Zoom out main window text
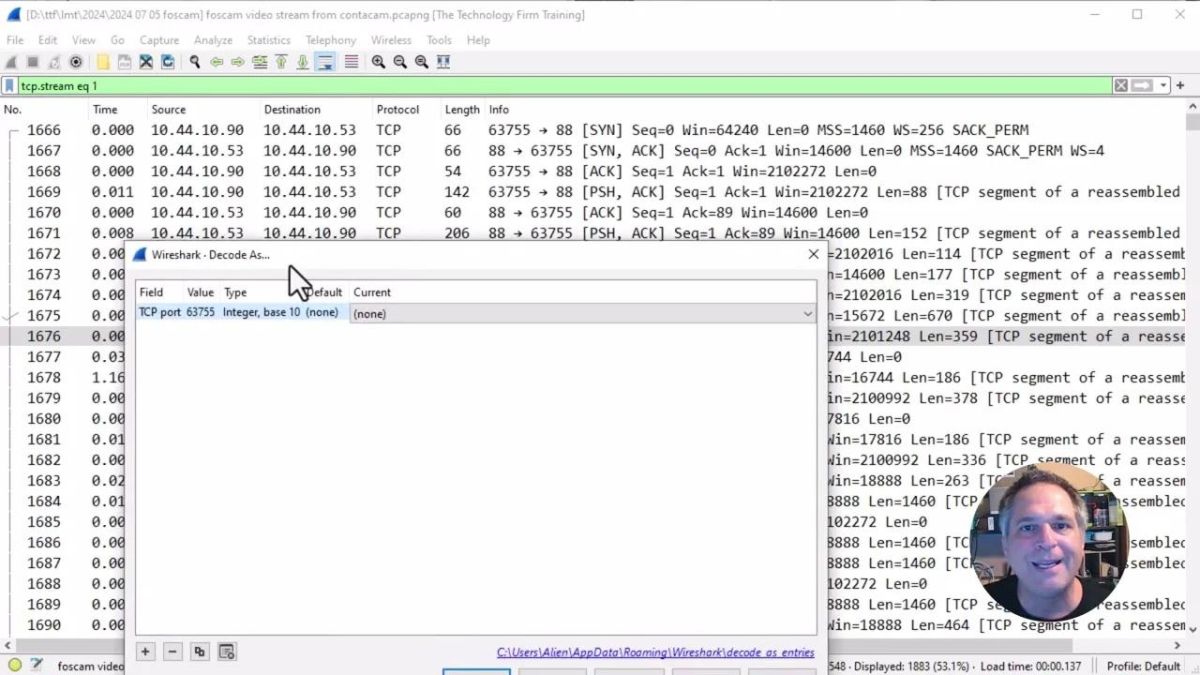Viewport: 1200px width, 675px height. tap(400, 62)
